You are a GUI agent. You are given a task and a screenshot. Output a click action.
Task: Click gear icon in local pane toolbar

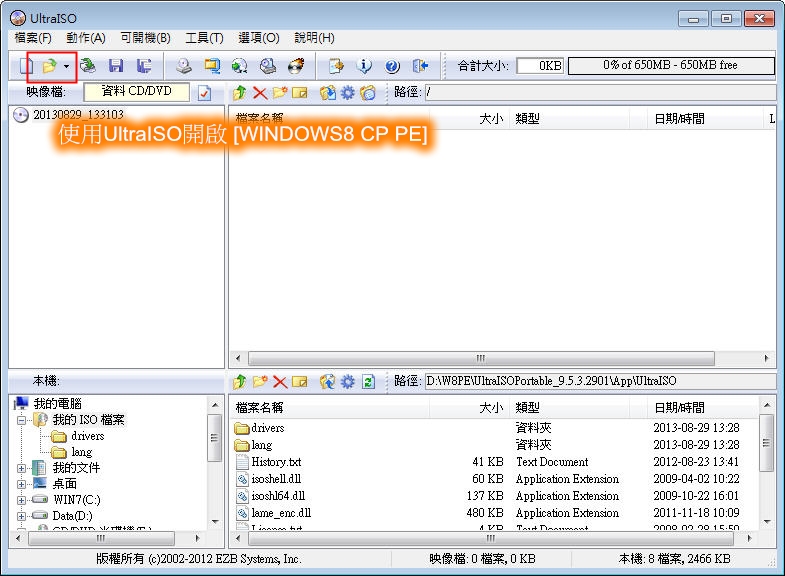click(x=348, y=382)
